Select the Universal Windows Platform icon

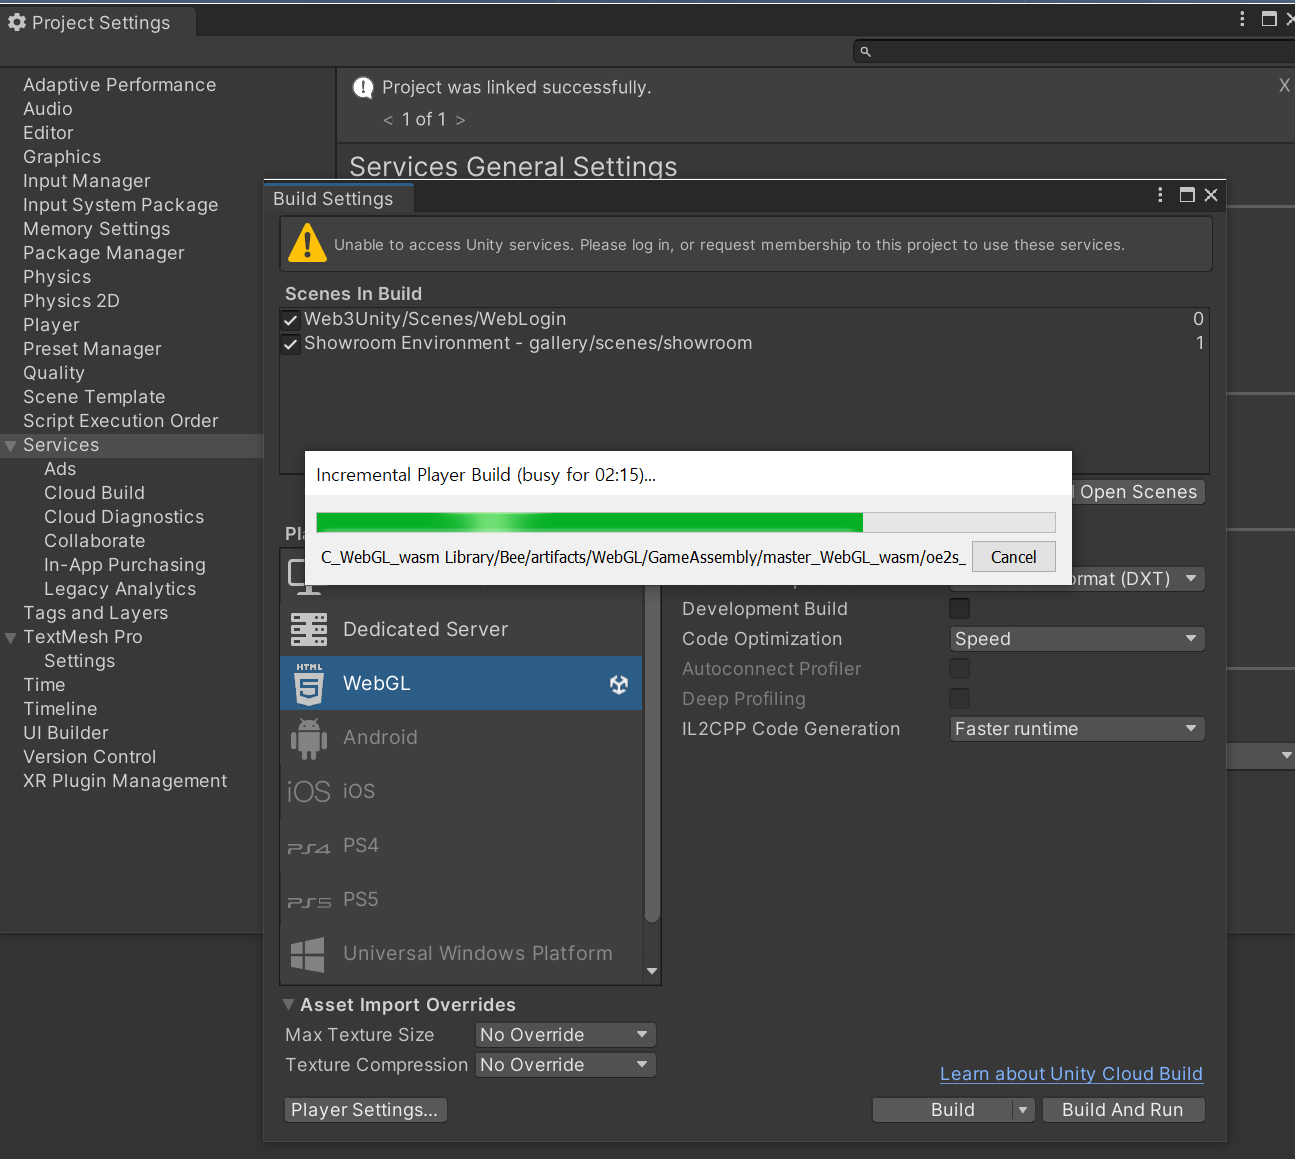point(308,954)
